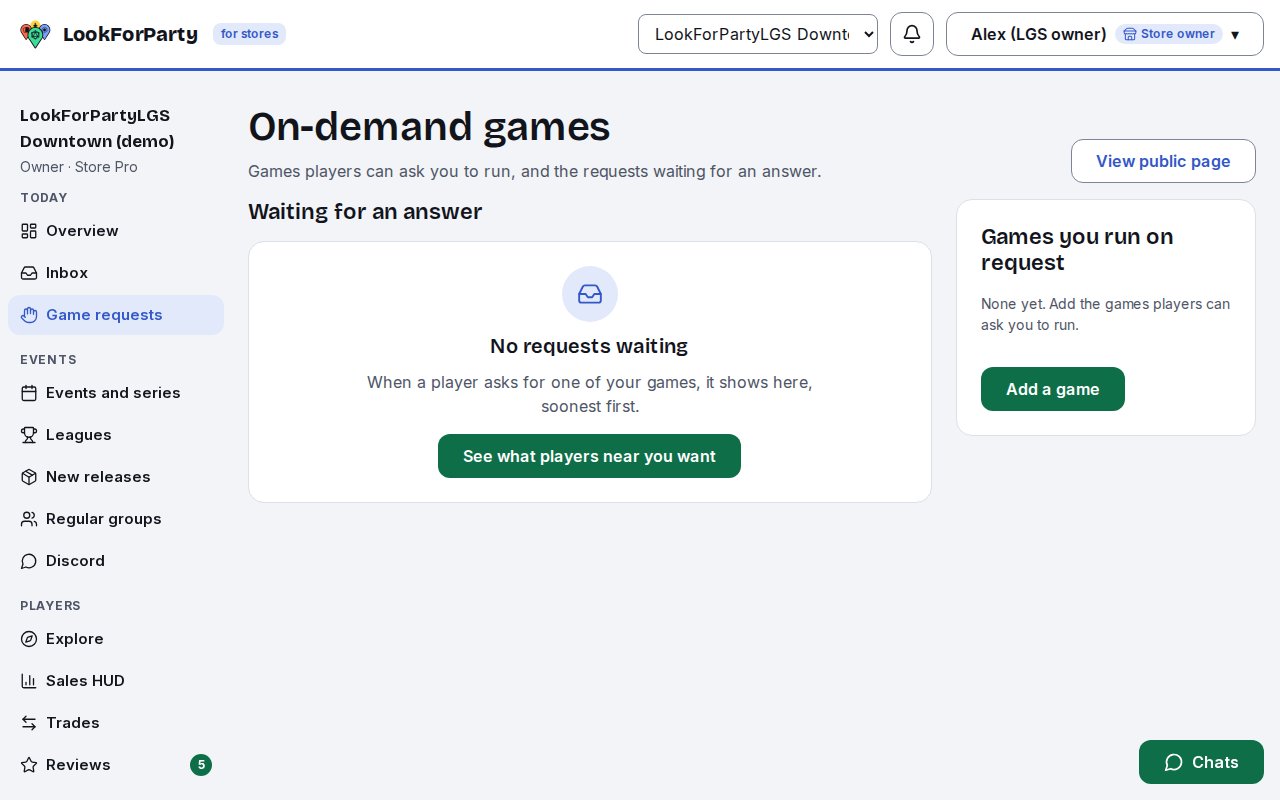Image resolution: width=1280 pixels, height=800 pixels.
Task: Click the LookForParty logo icon
Action: coord(35,34)
